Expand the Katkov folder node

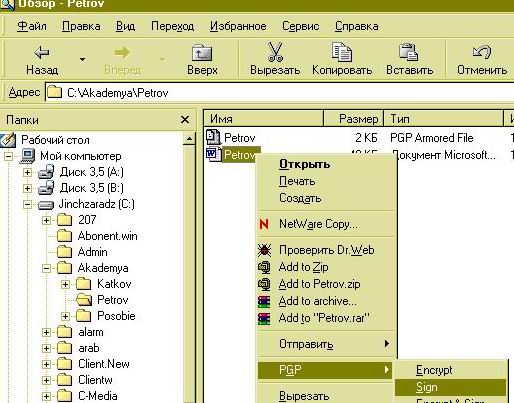coord(66,284)
